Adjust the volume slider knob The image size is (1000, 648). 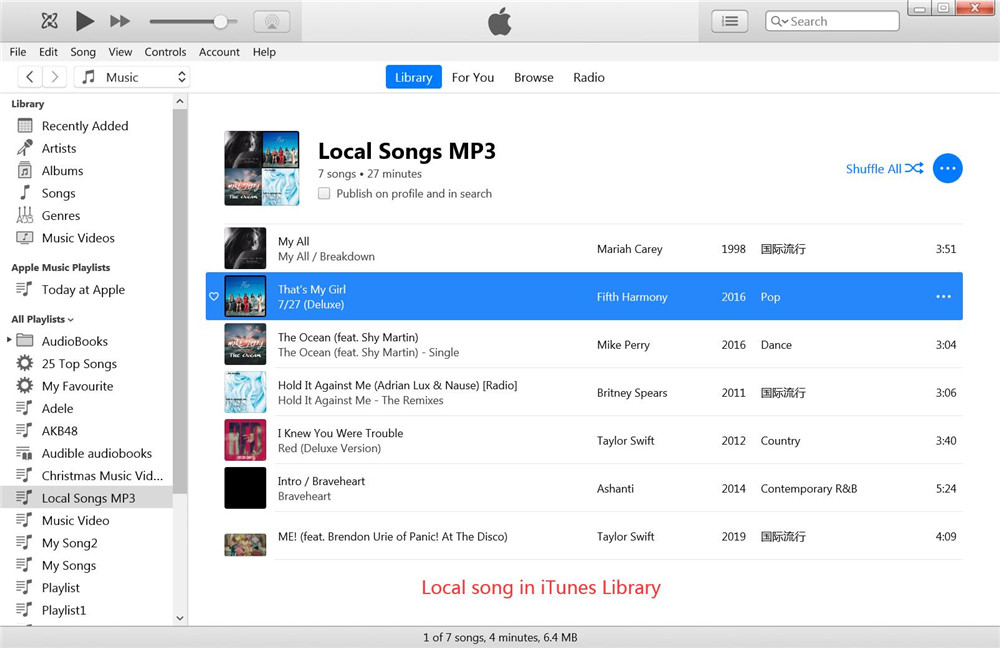pyautogui.click(x=220, y=22)
